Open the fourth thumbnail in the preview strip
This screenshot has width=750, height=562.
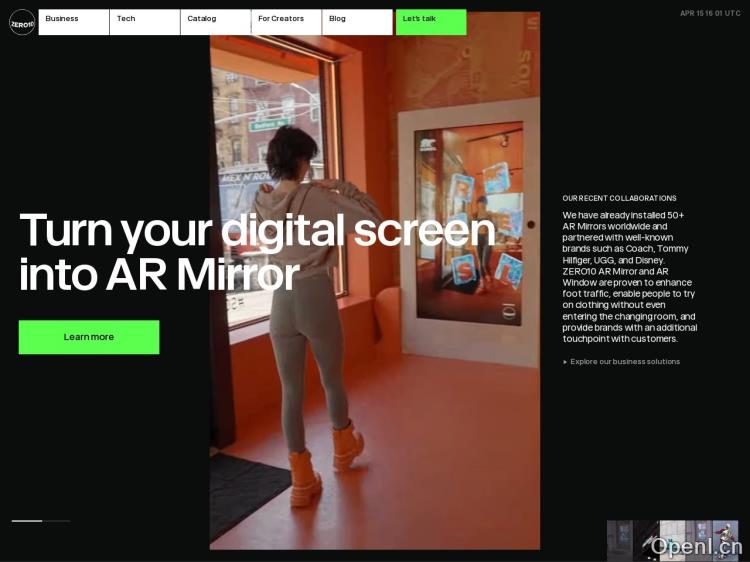point(698,540)
